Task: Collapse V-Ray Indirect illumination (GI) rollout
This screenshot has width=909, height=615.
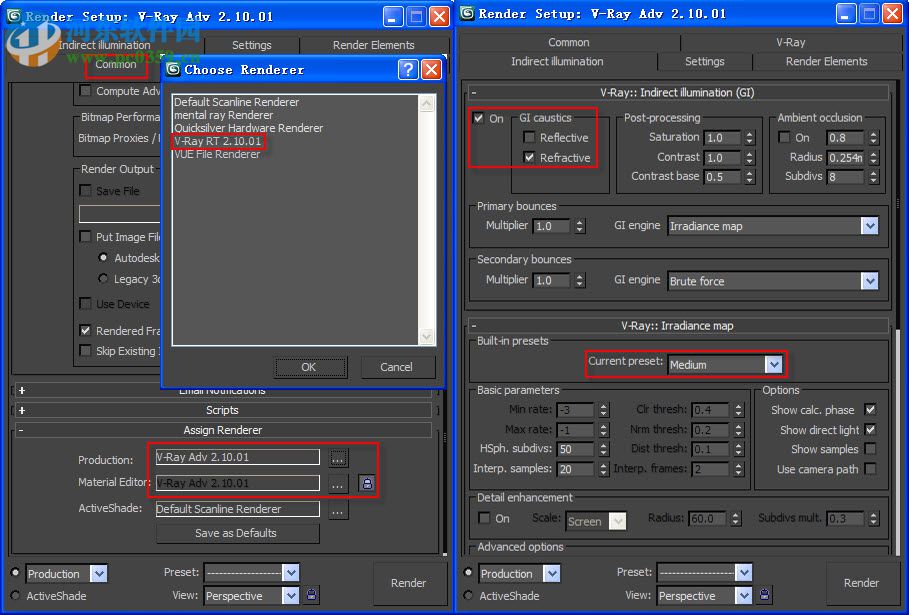Action: pyautogui.click(x=677, y=92)
